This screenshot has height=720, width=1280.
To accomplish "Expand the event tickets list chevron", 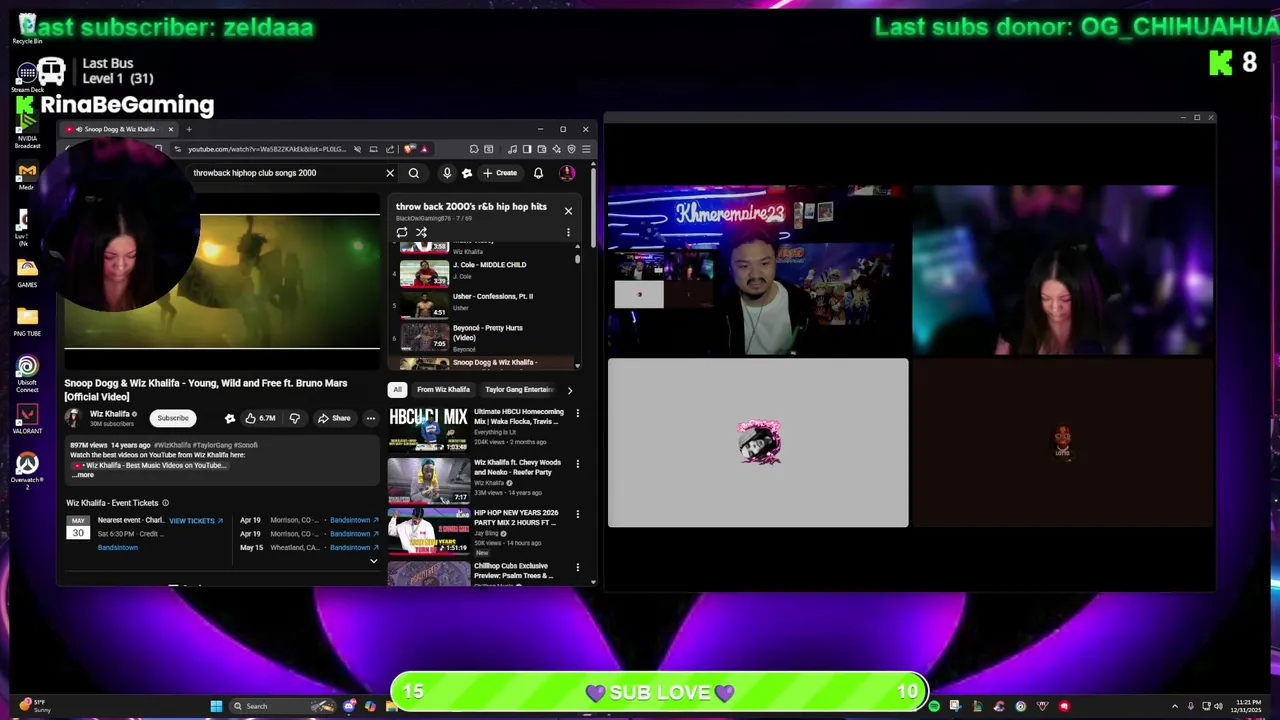I will tap(373, 561).
